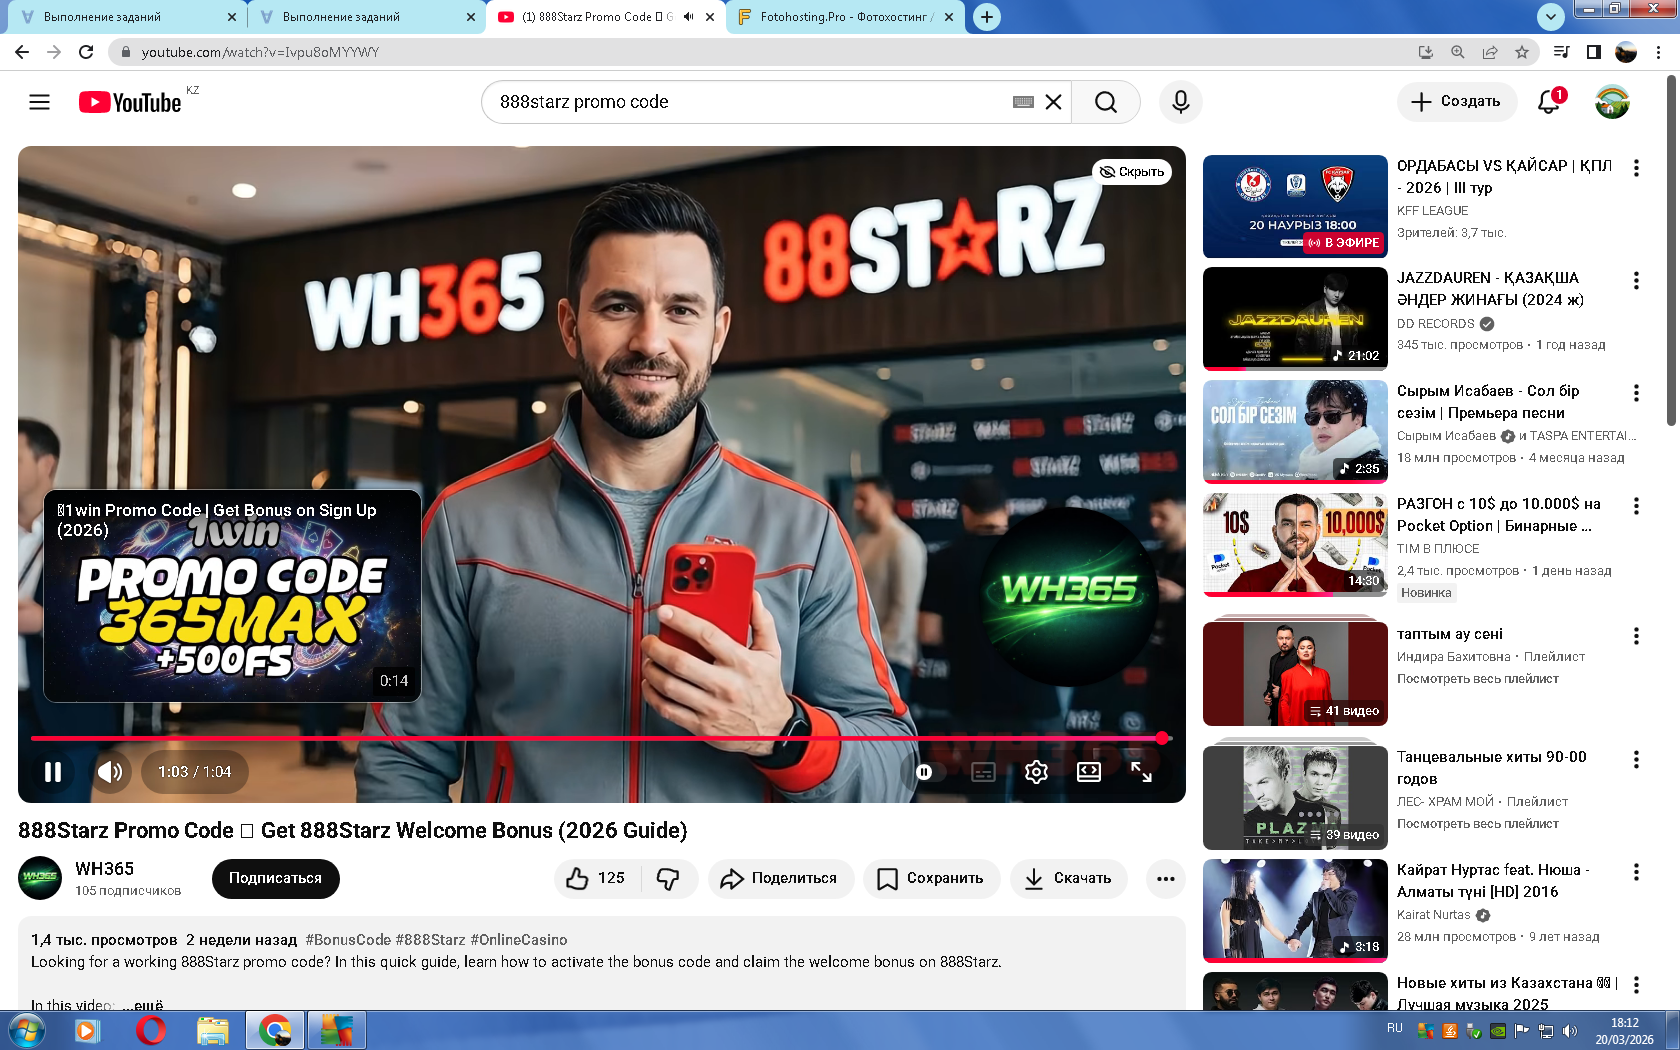Viewport: 1680px width, 1050px height.
Task: Open the on-screen keyboard in search box
Action: (1023, 102)
